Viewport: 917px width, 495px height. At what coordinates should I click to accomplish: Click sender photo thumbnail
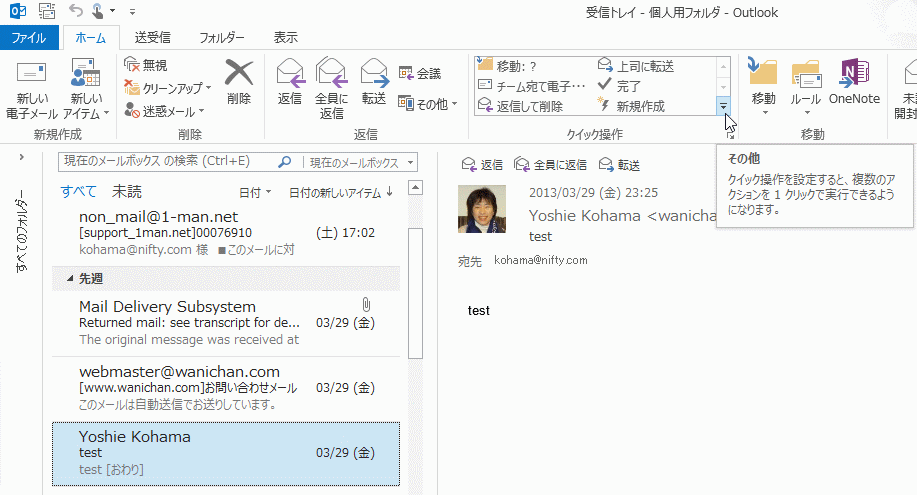(482, 209)
